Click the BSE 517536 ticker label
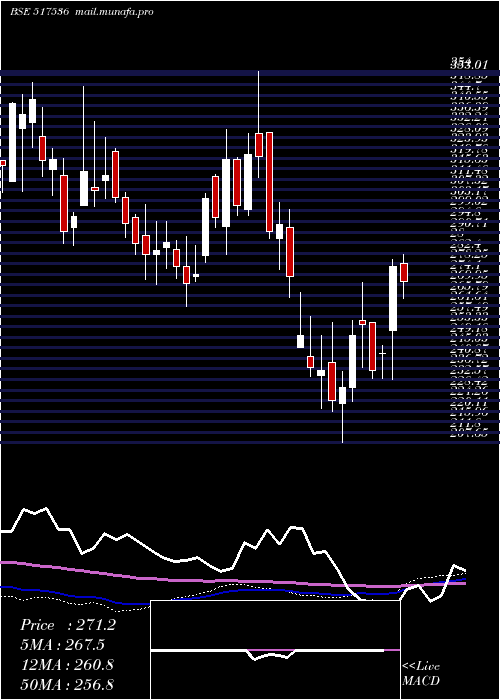 39,12
